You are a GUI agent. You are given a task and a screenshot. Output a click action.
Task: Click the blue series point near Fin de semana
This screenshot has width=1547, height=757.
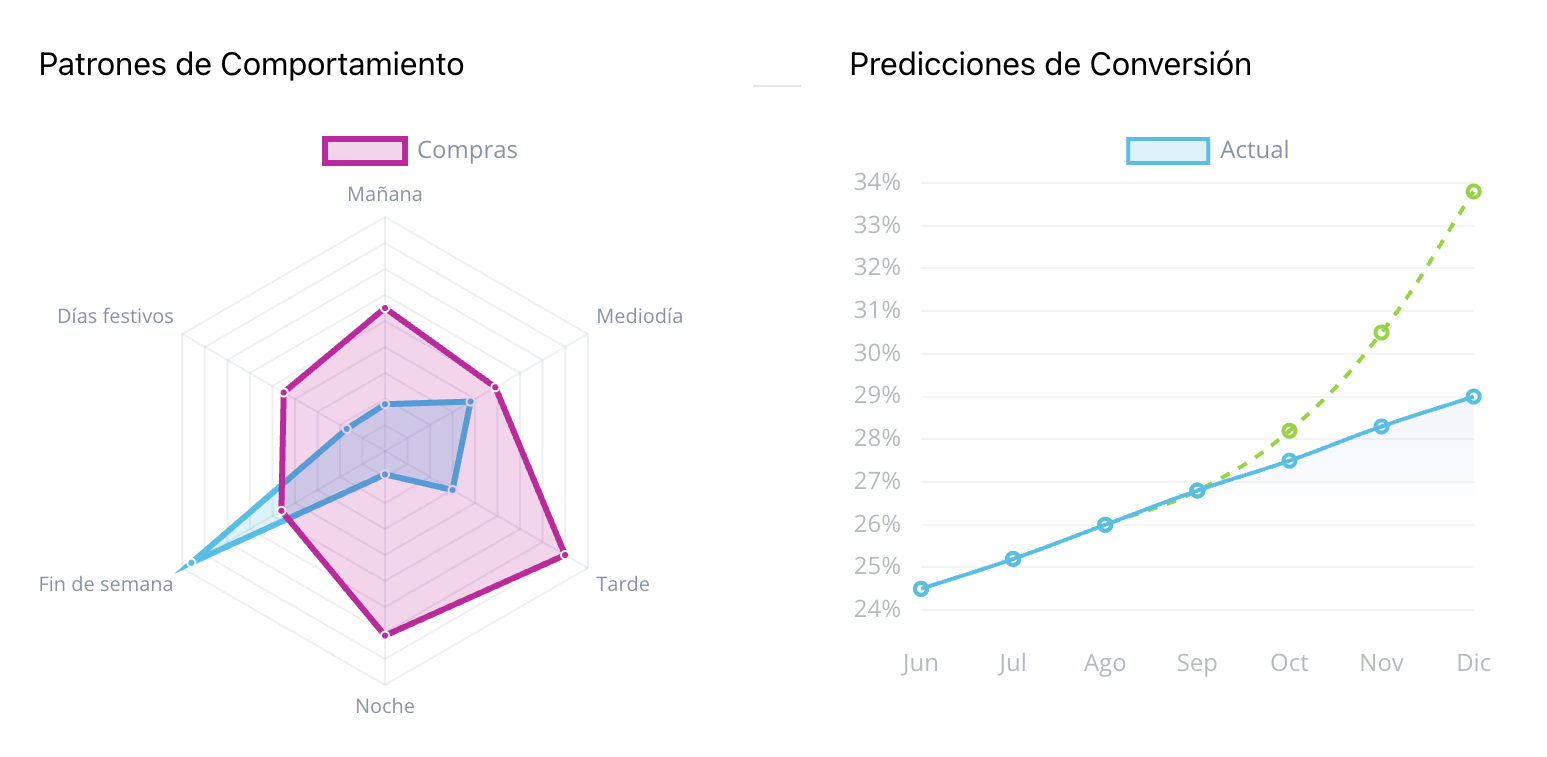coord(191,562)
